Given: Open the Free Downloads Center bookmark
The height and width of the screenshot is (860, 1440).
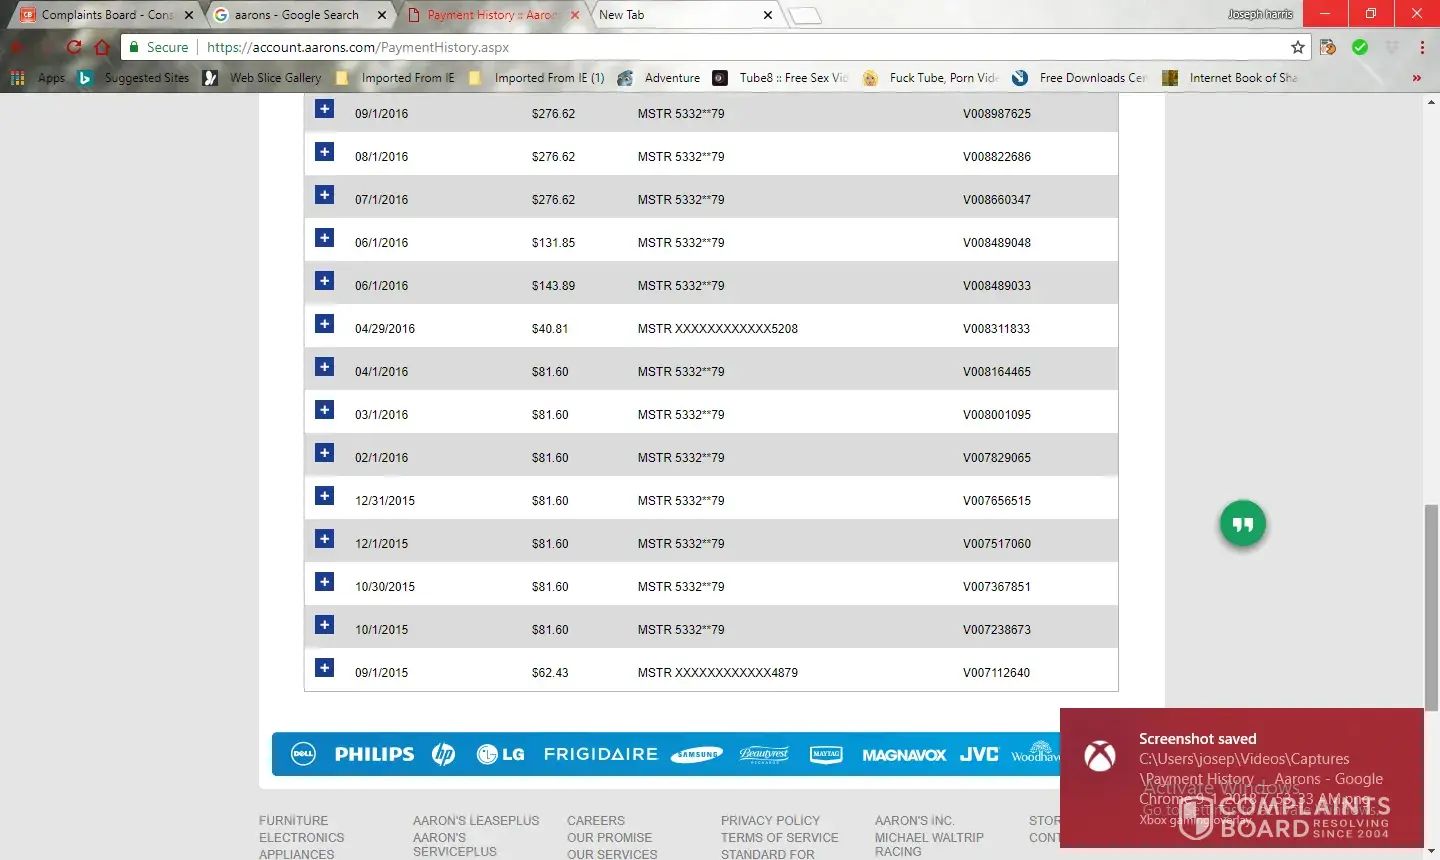Looking at the screenshot, I should click(1080, 78).
